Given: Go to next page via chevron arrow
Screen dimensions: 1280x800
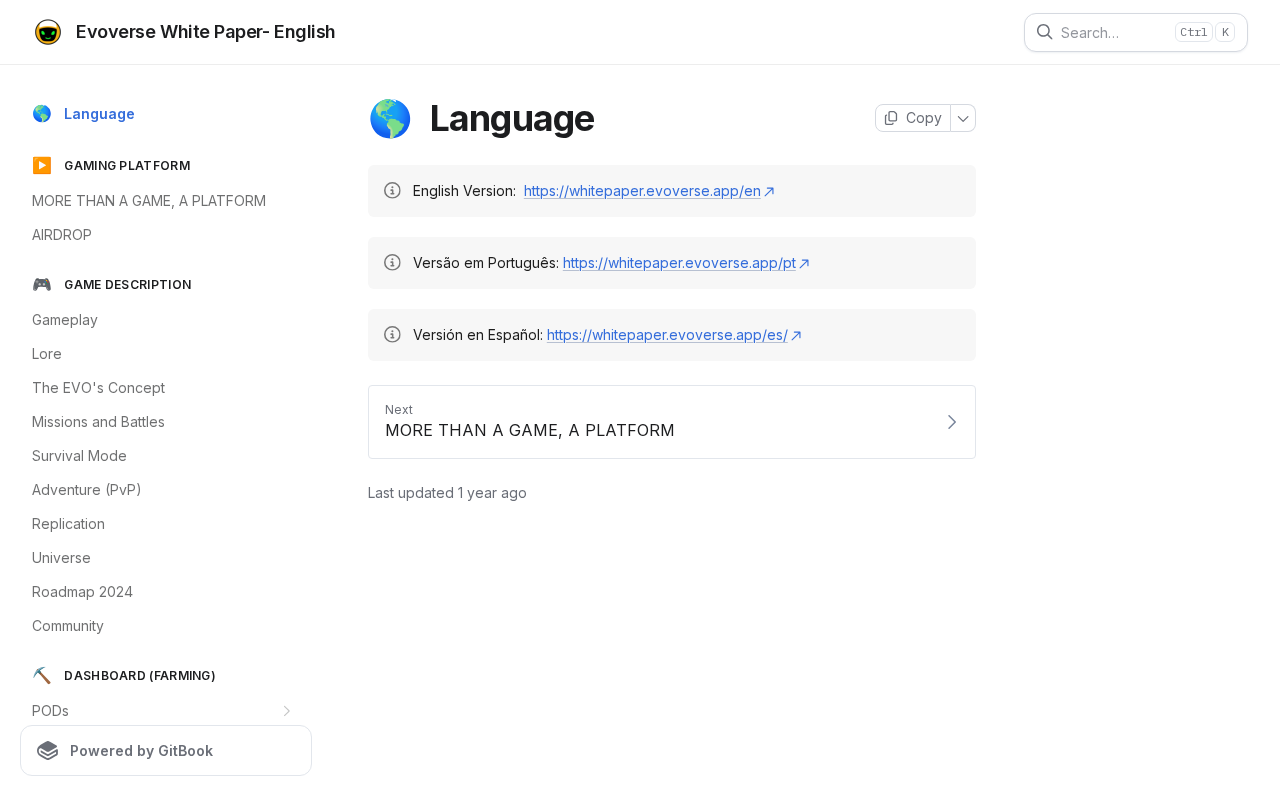Looking at the screenshot, I should pyautogui.click(x=952, y=422).
